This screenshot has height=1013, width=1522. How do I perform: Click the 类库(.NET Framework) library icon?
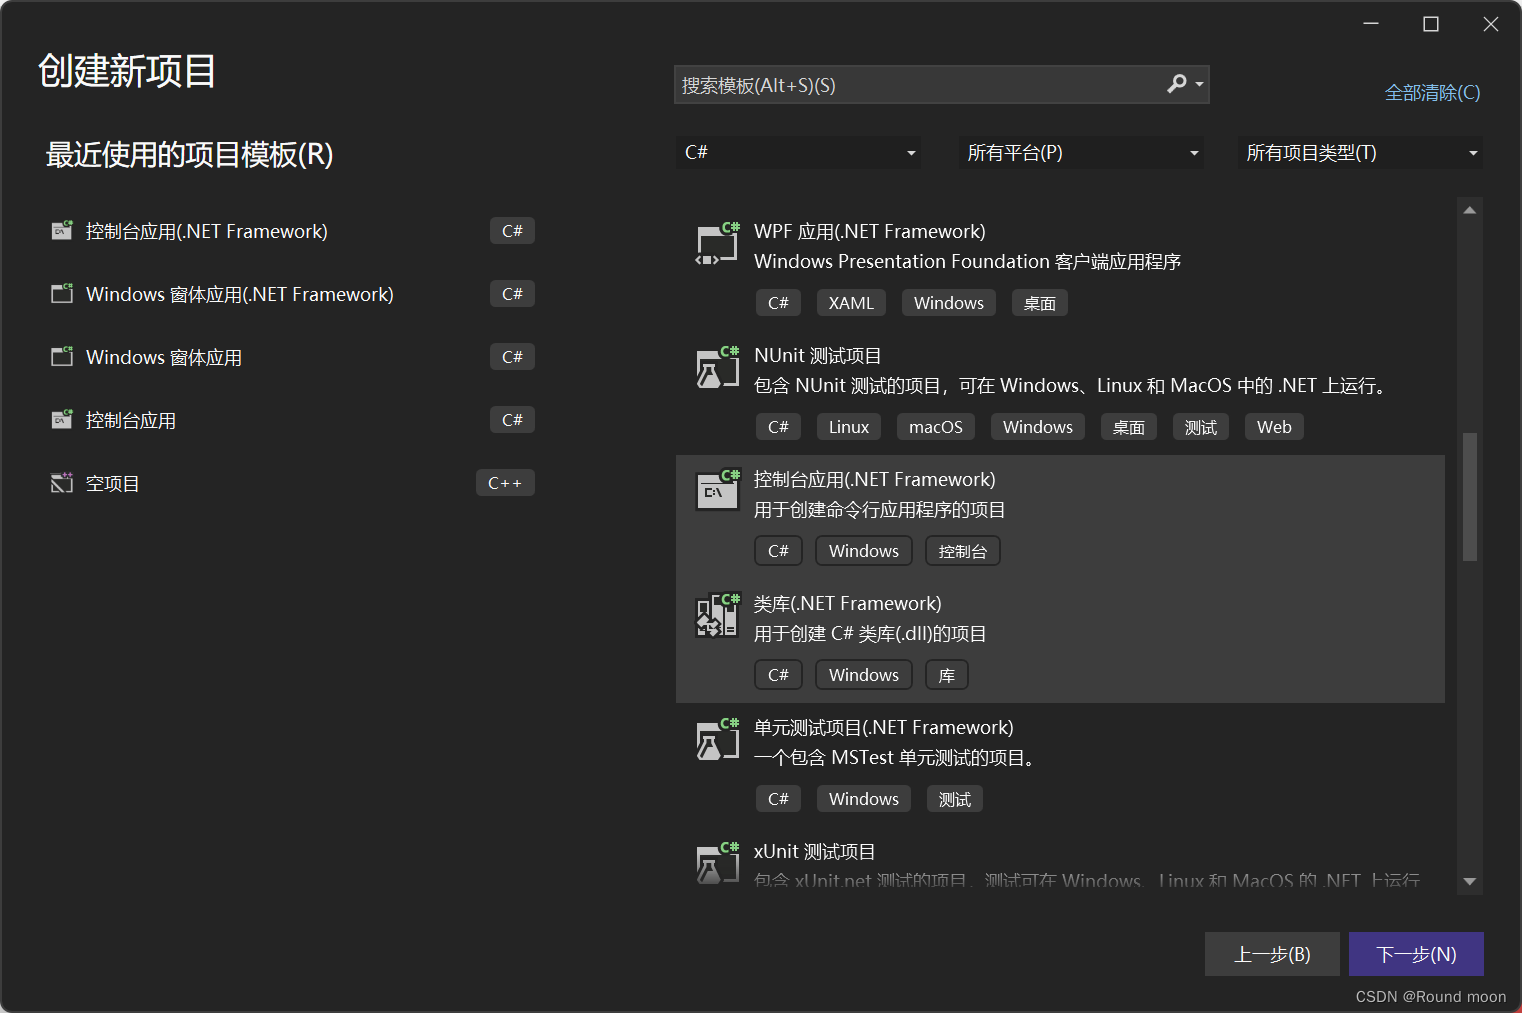tap(717, 615)
